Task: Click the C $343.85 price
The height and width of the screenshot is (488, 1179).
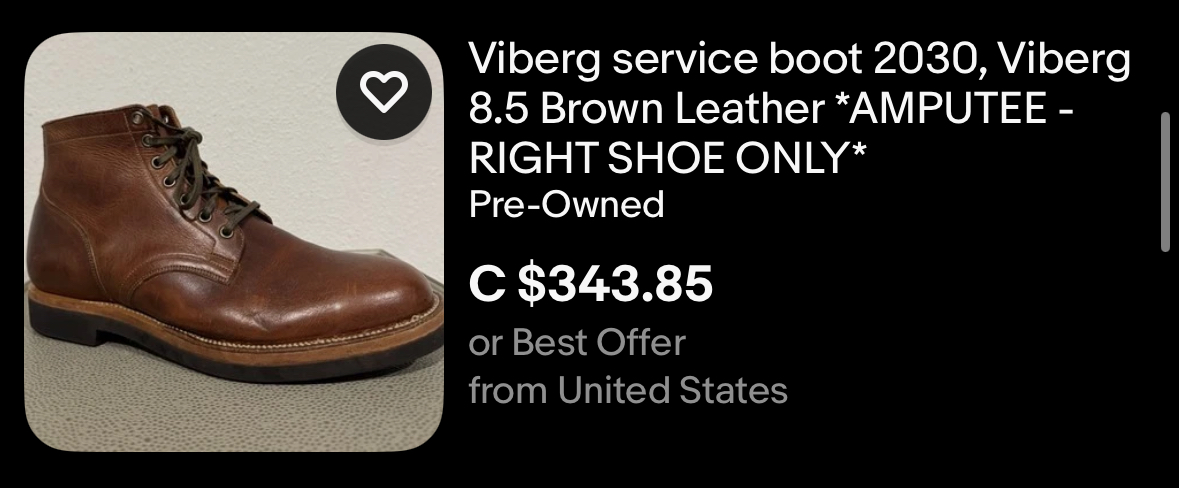Action: (x=590, y=283)
